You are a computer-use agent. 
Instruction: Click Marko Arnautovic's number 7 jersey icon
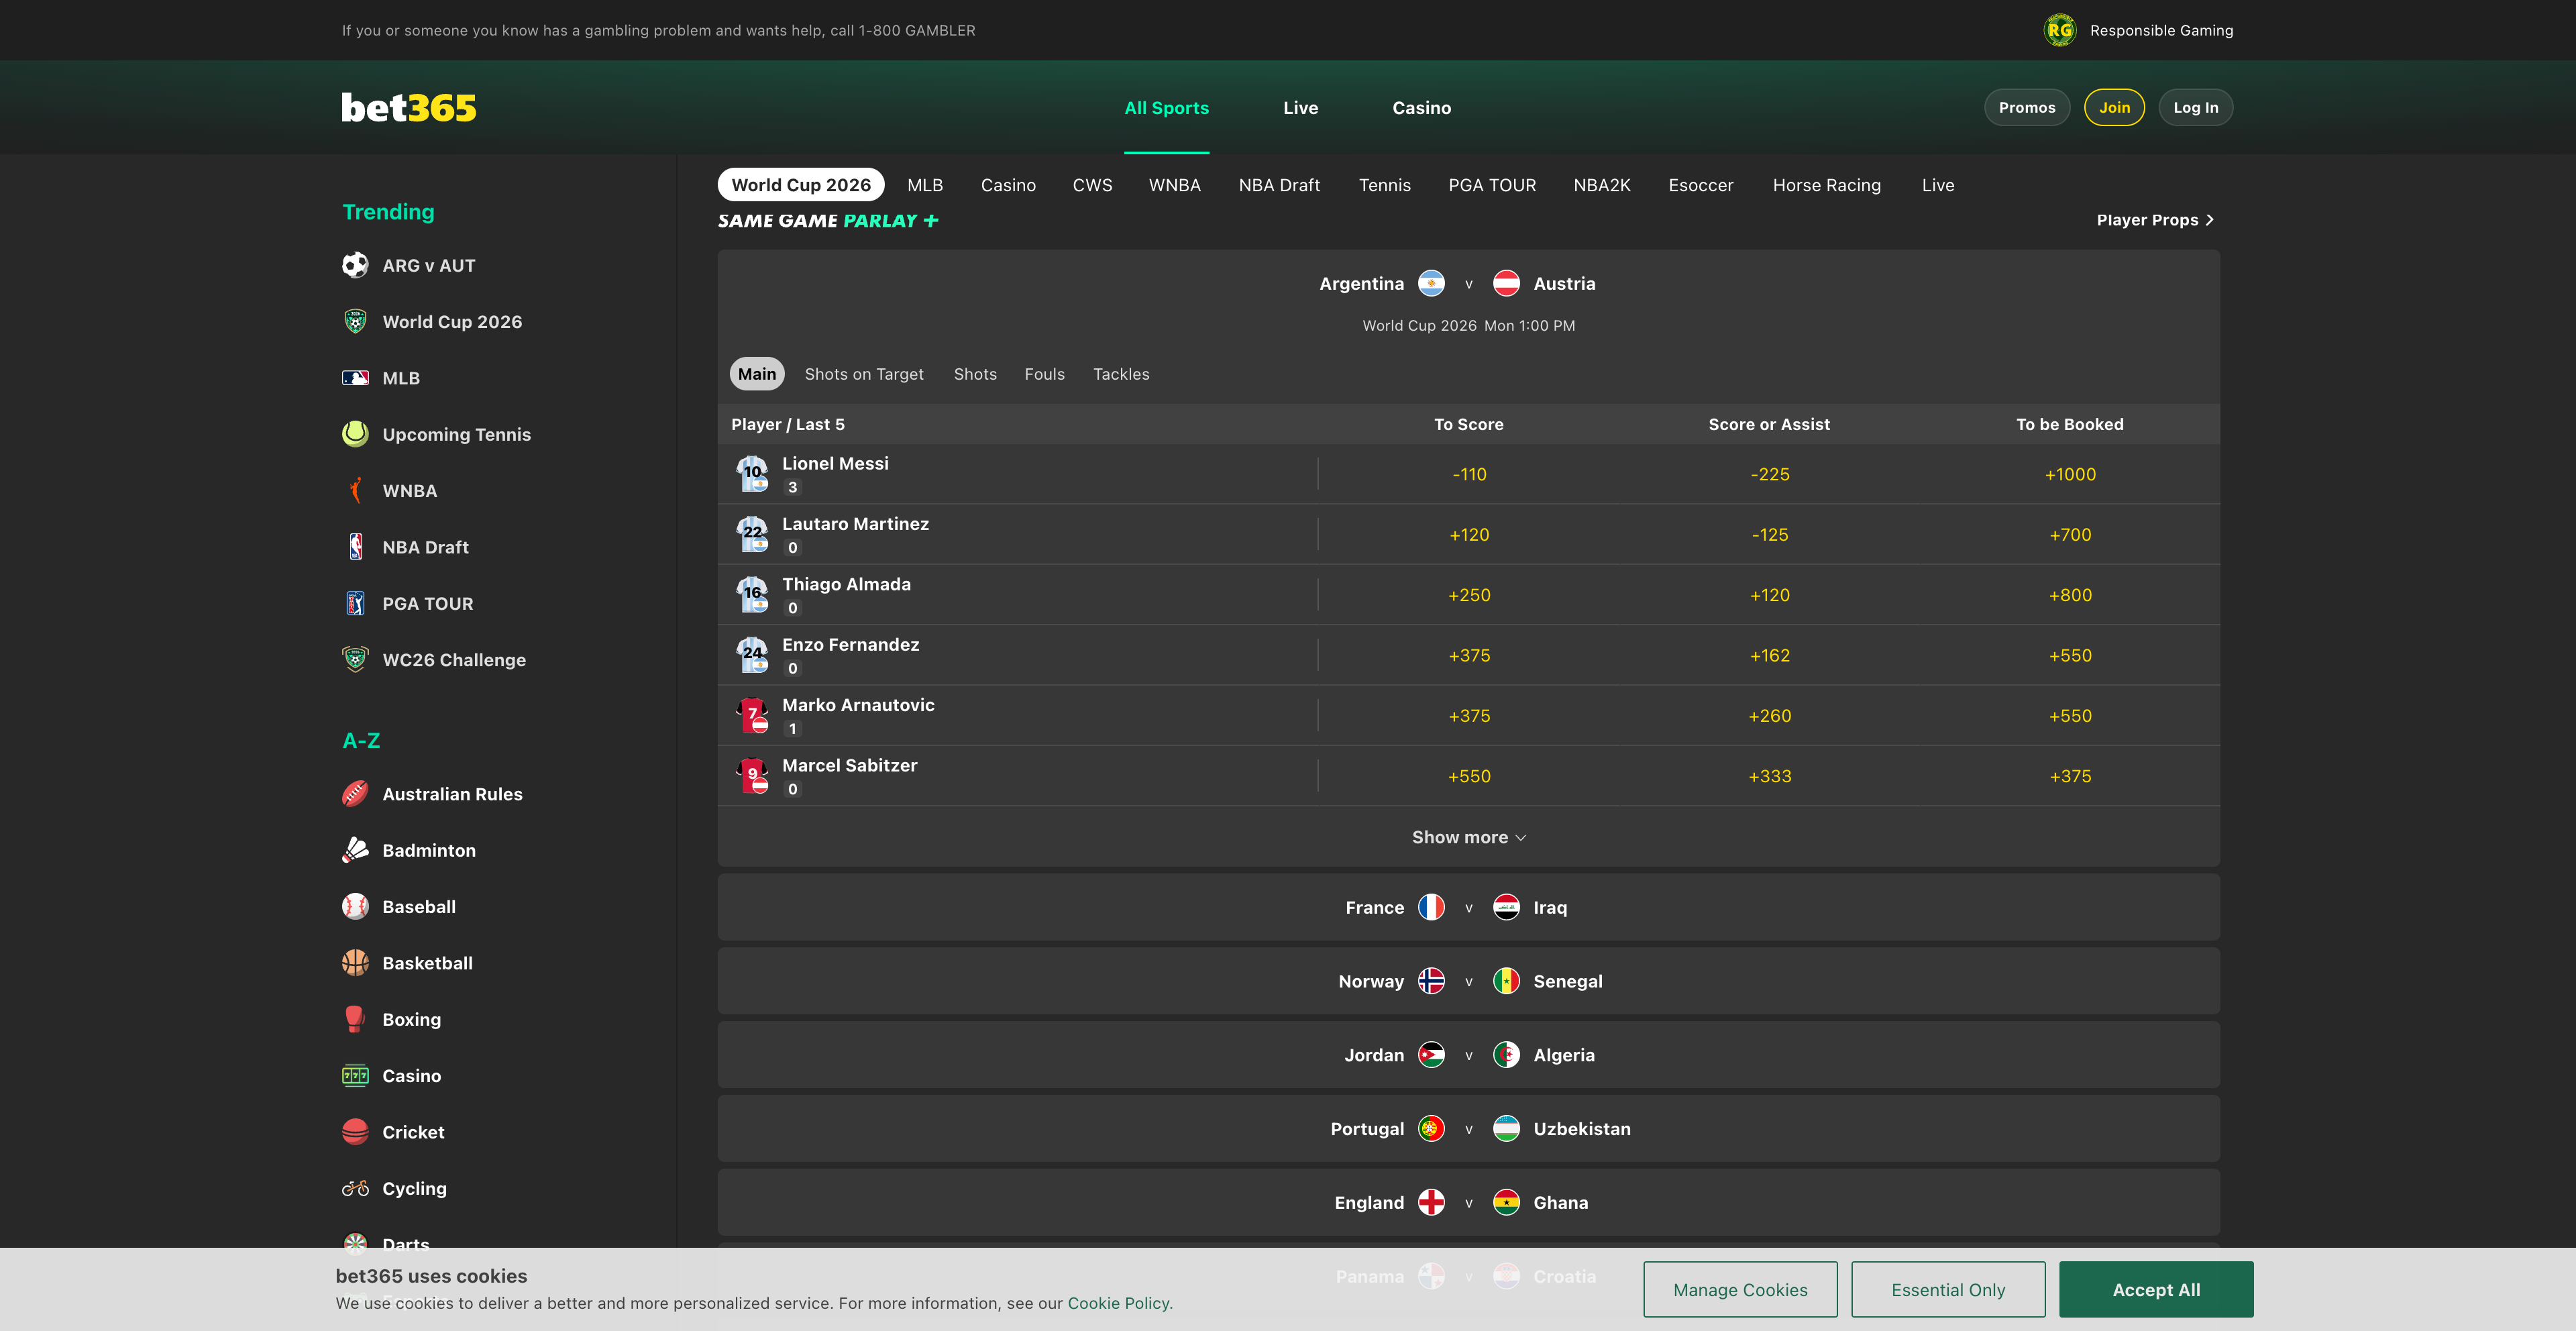(x=753, y=715)
